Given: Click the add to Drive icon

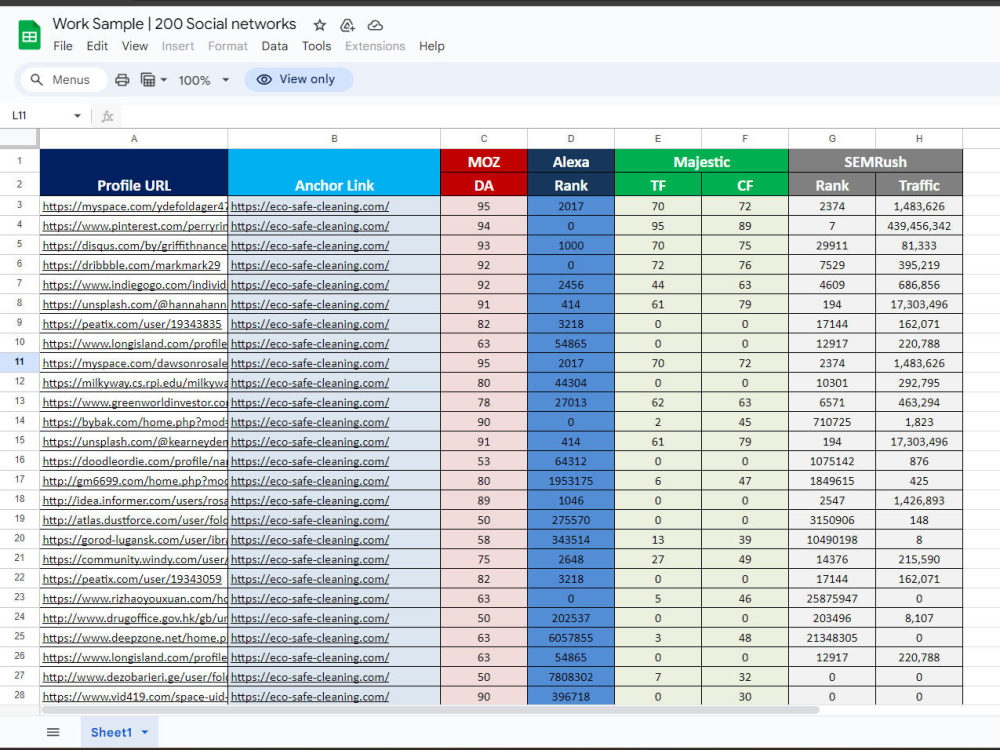Looking at the screenshot, I should coord(347,25).
